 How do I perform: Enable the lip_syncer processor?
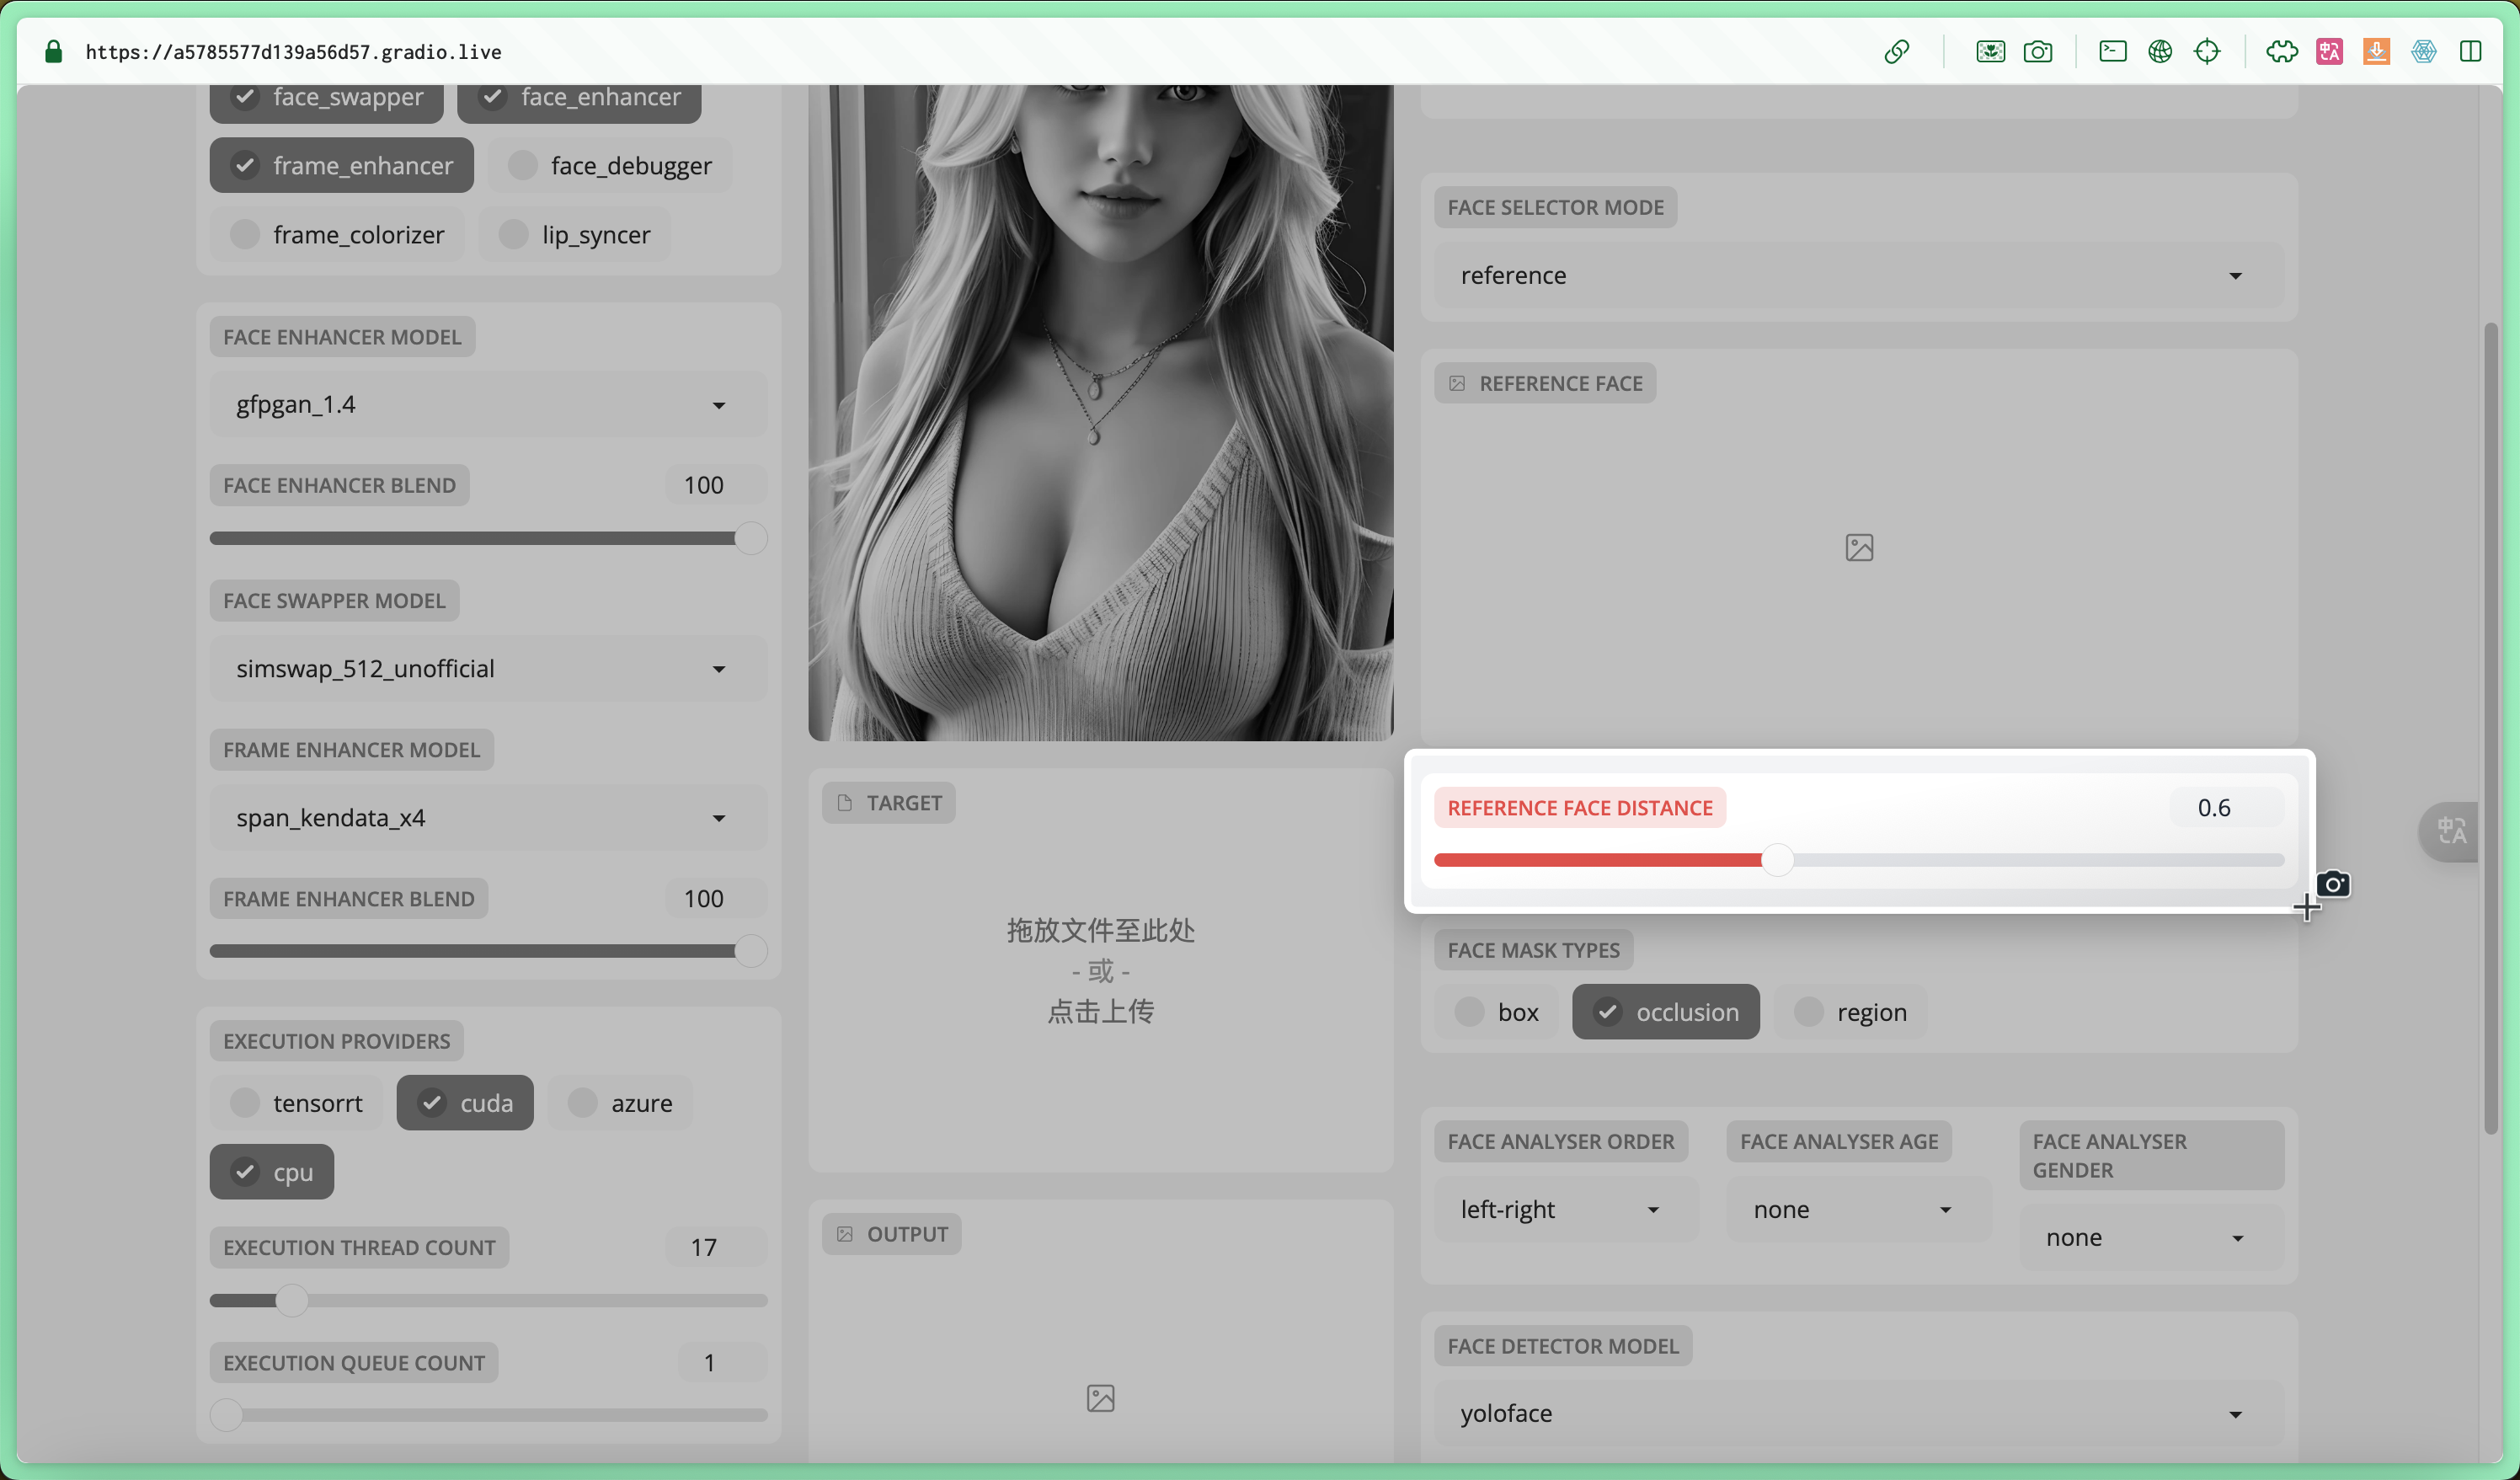(x=574, y=234)
